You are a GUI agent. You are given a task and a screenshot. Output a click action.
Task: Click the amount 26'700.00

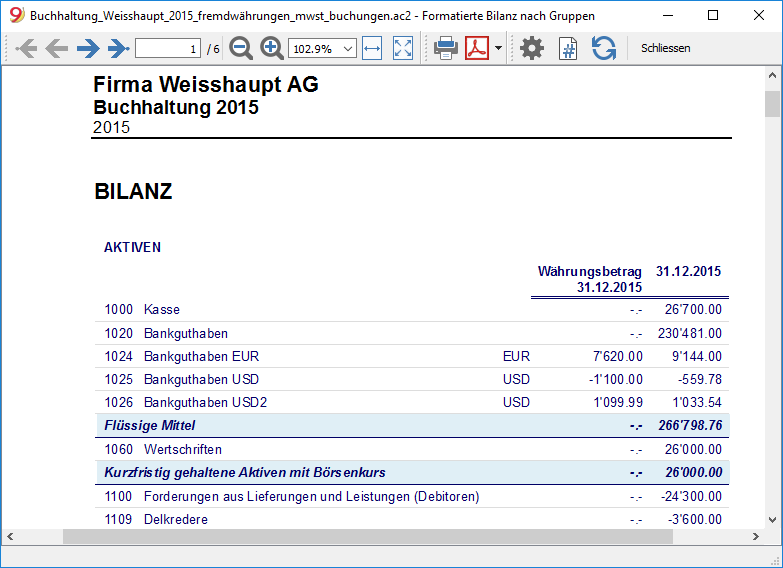693,309
